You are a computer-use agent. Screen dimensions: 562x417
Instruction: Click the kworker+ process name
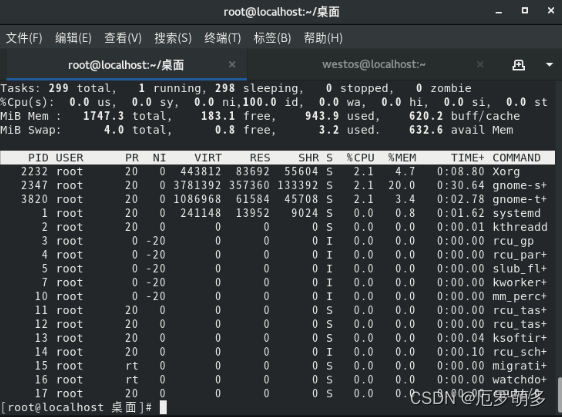tap(519, 283)
